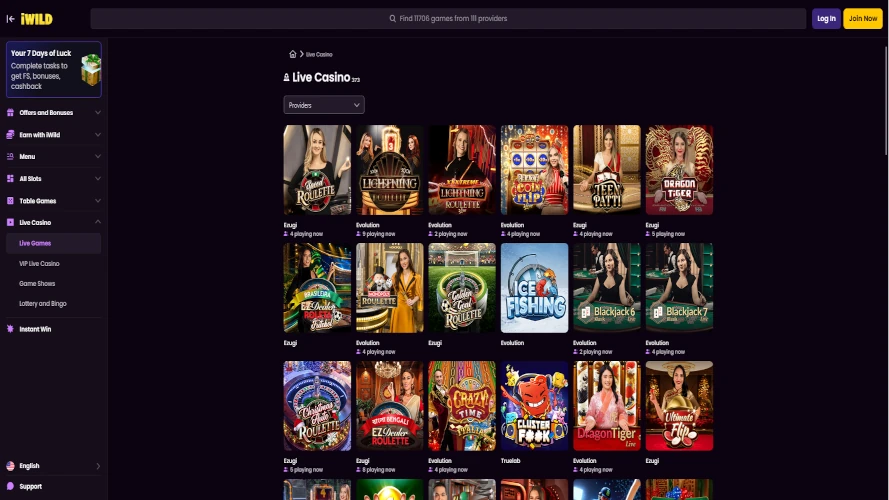
Task: Click the Log In button
Action: point(826,19)
